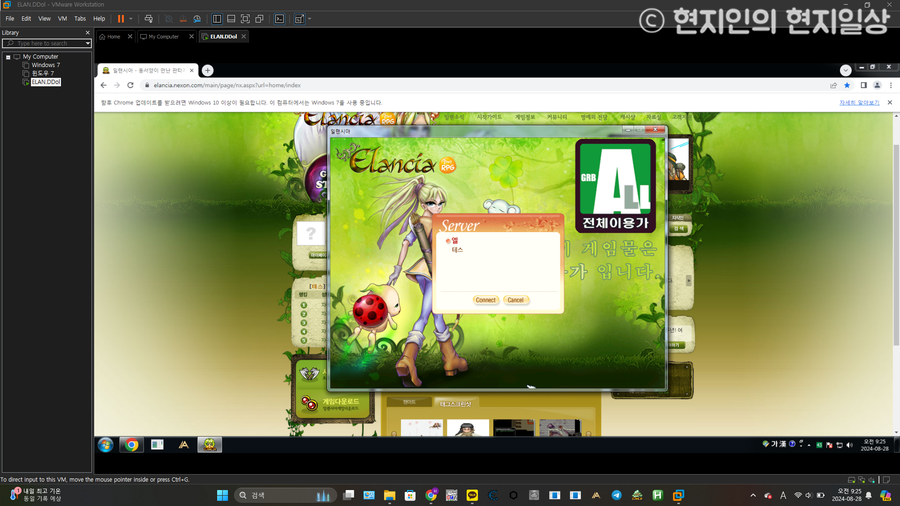
Task: Open the 자세히 알아보기 link
Action: tap(859, 103)
